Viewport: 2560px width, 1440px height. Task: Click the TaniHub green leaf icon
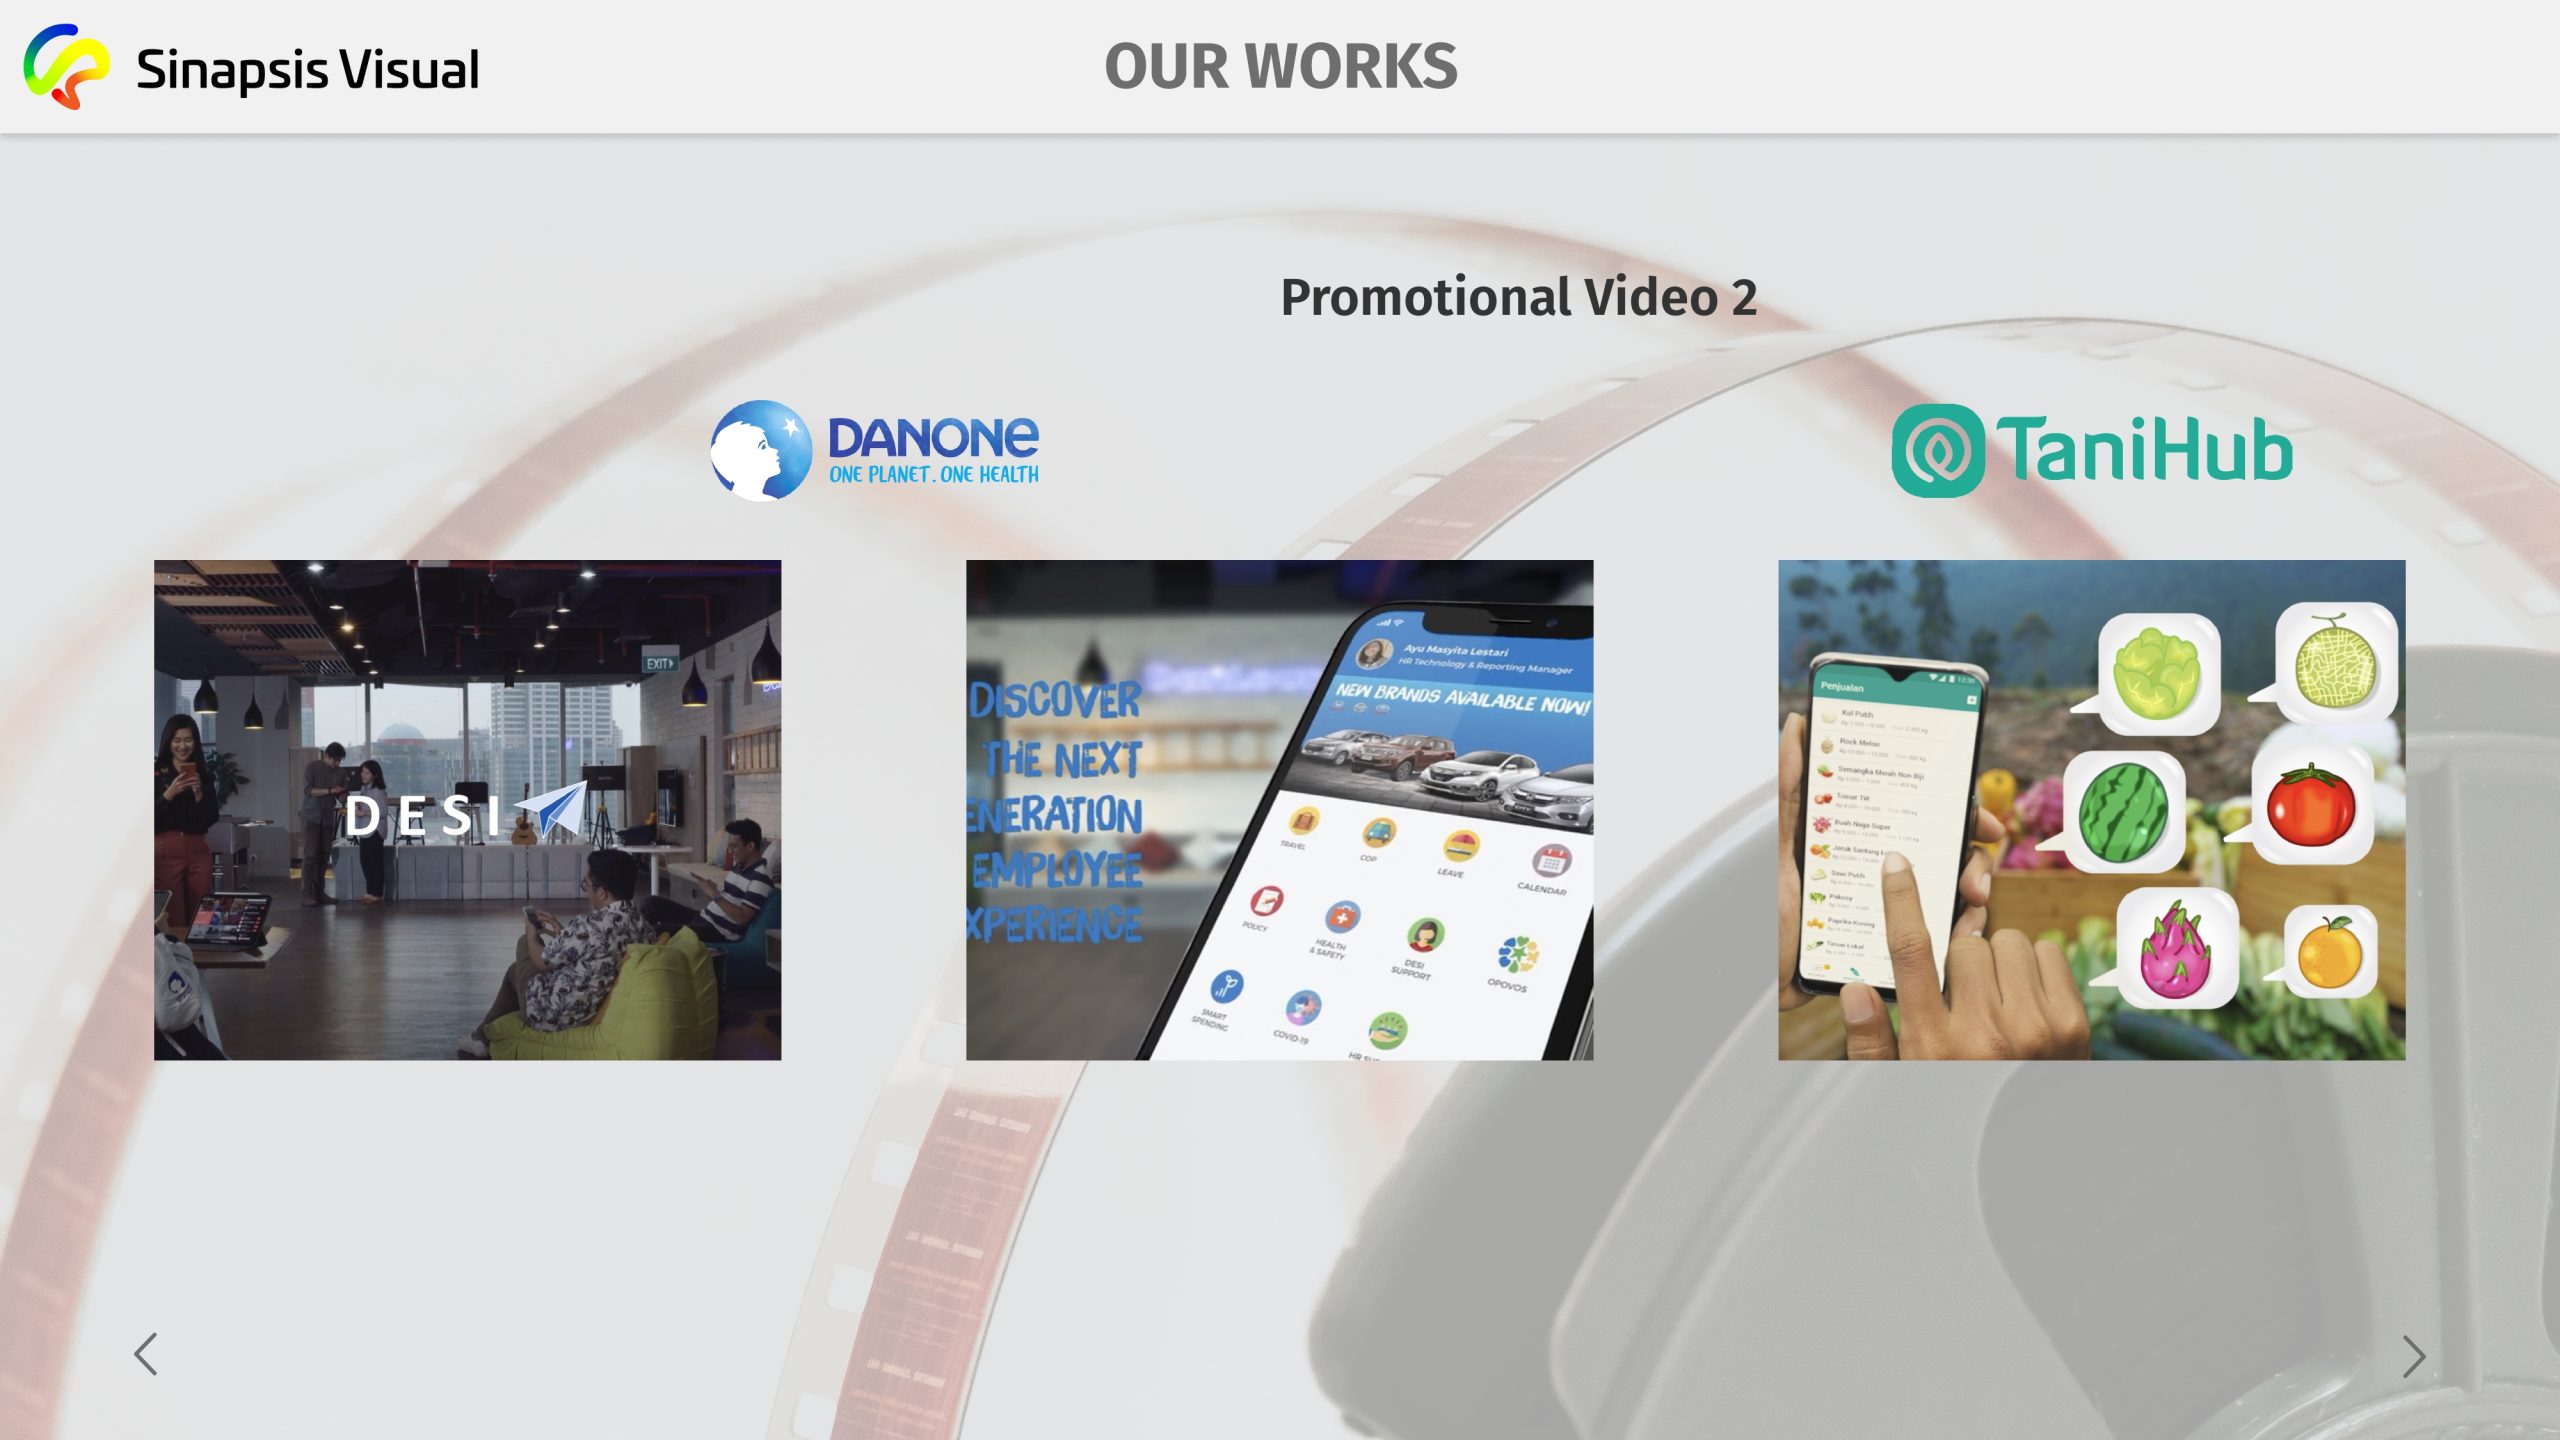point(1937,451)
